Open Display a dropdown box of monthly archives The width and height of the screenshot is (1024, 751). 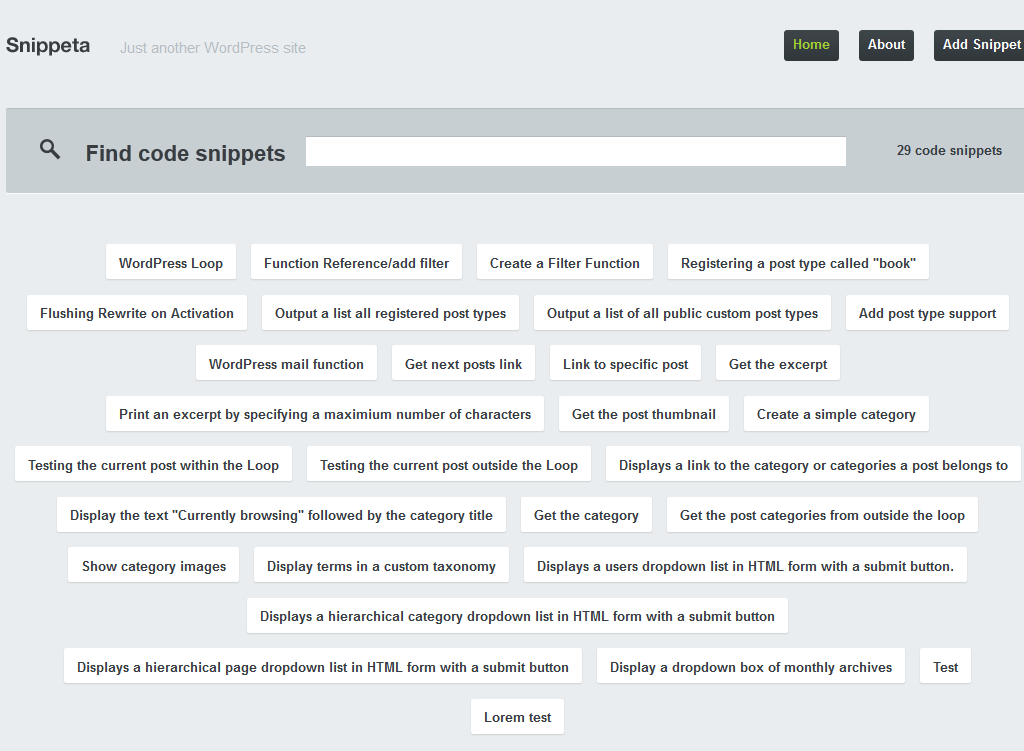point(750,667)
